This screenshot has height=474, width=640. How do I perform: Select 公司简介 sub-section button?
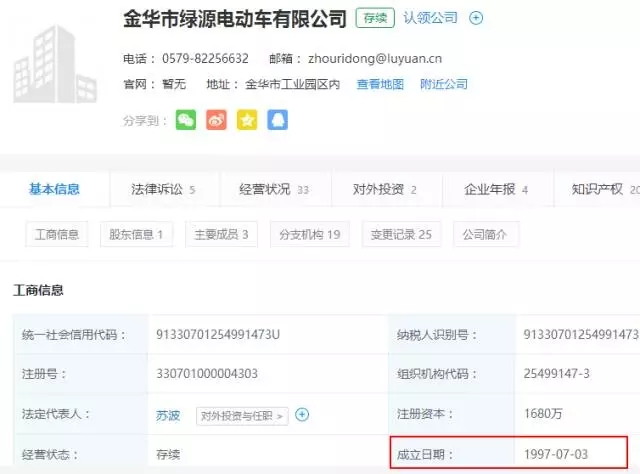tap(486, 234)
